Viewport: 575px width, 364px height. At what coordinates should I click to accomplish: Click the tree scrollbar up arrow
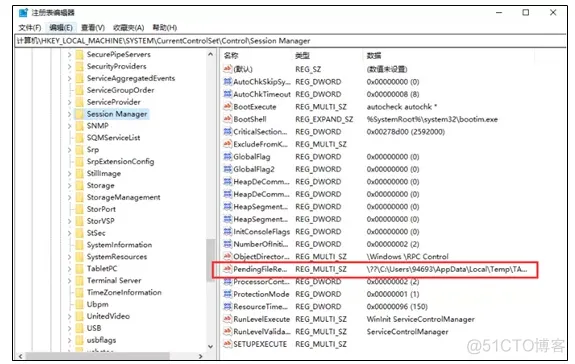point(210,55)
